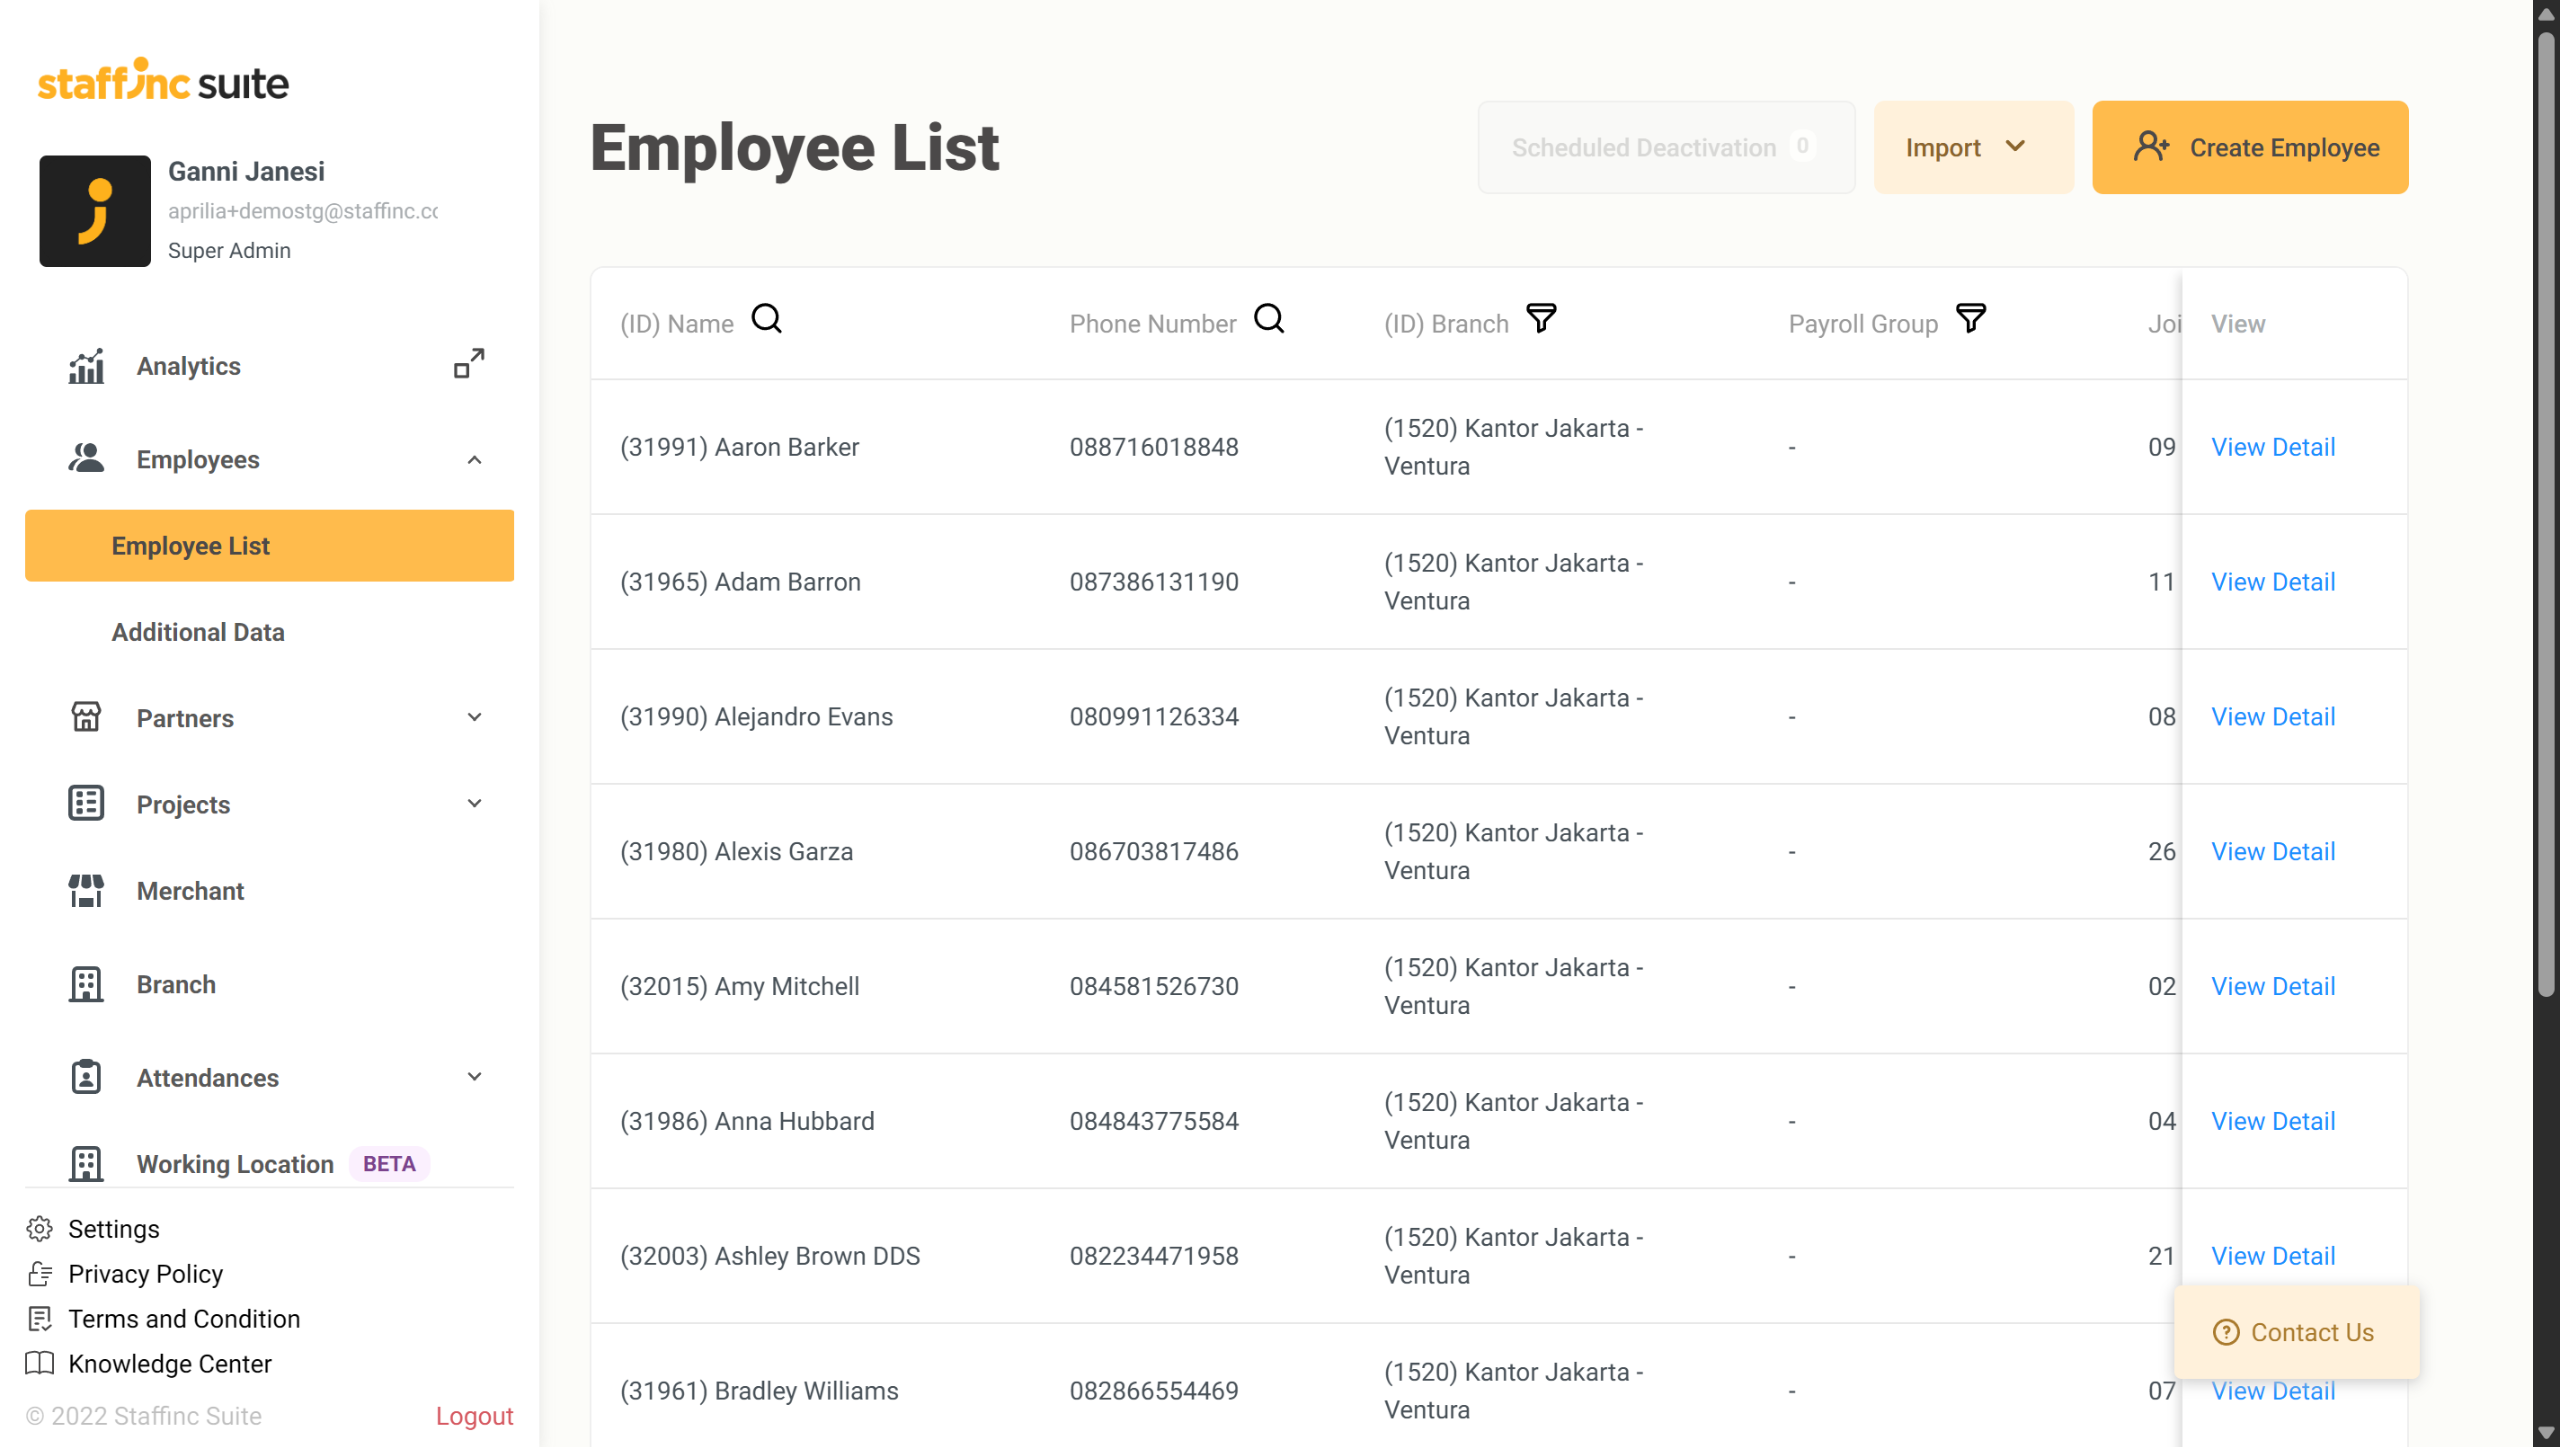Open Additional Data submenu item

click(x=198, y=632)
